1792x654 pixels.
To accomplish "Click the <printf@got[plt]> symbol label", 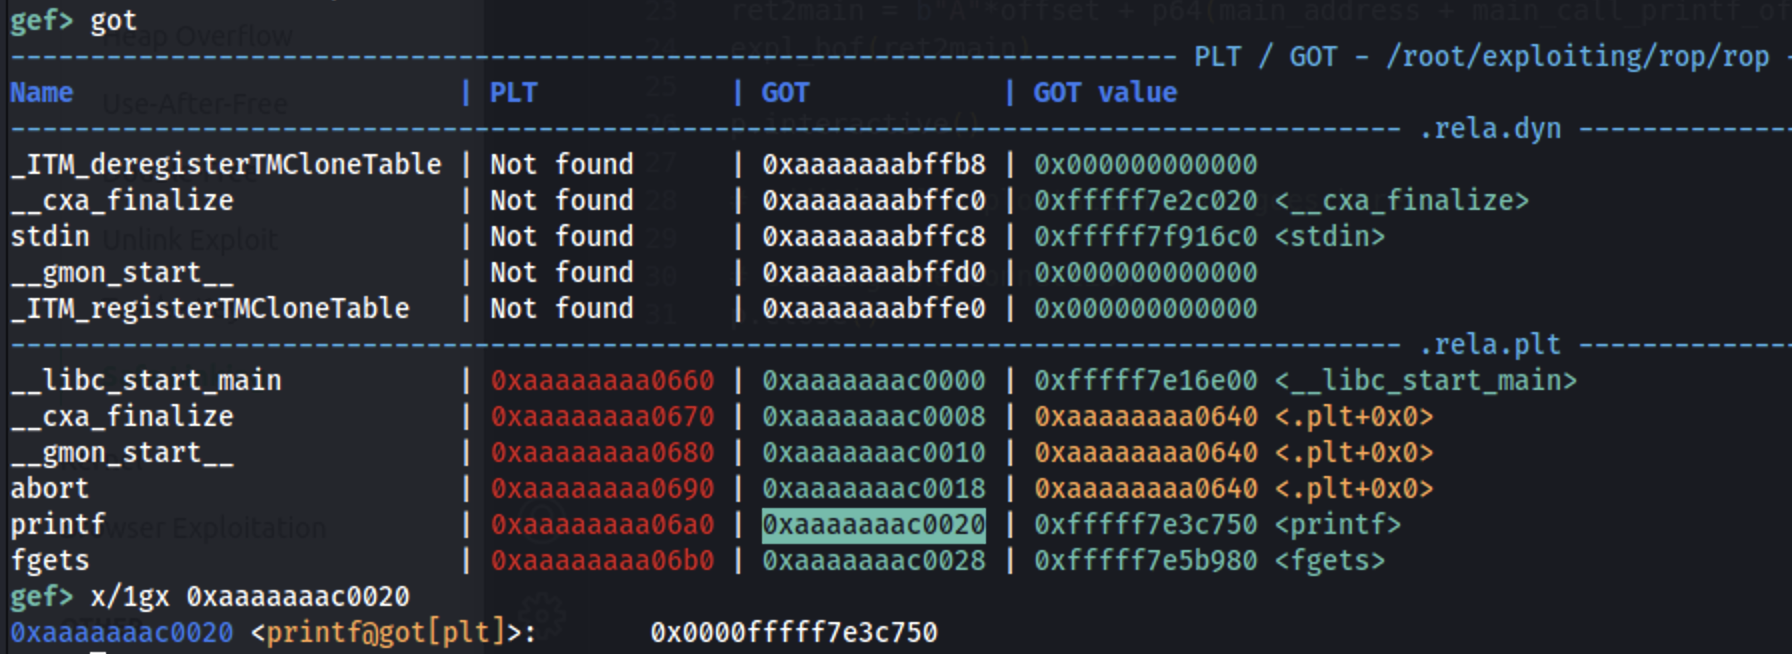I will tap(393, 633).
